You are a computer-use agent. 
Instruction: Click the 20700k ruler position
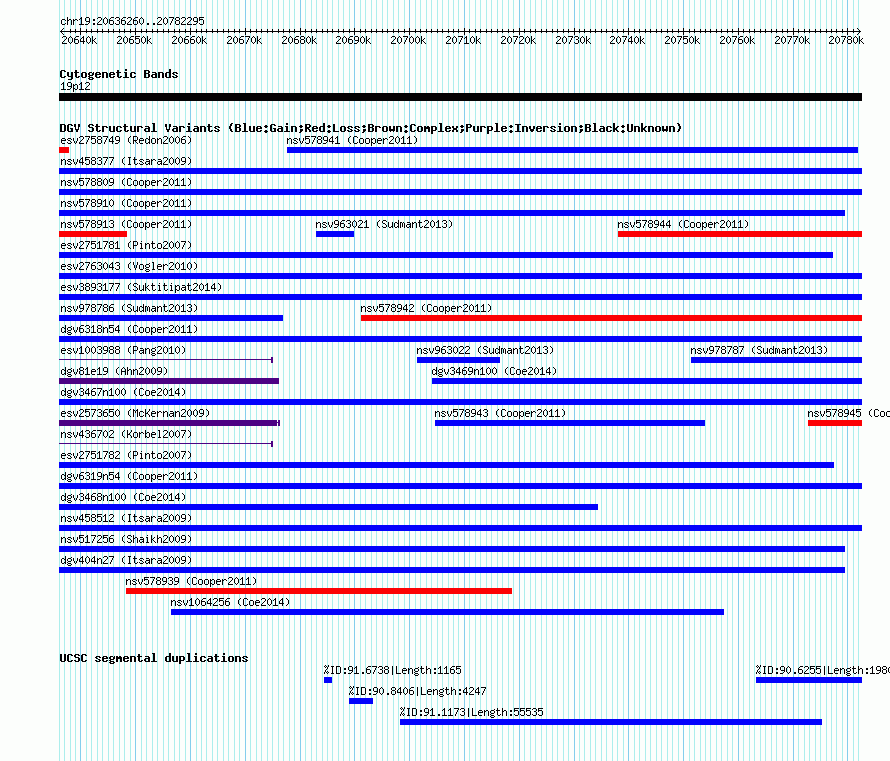[408, 40]
